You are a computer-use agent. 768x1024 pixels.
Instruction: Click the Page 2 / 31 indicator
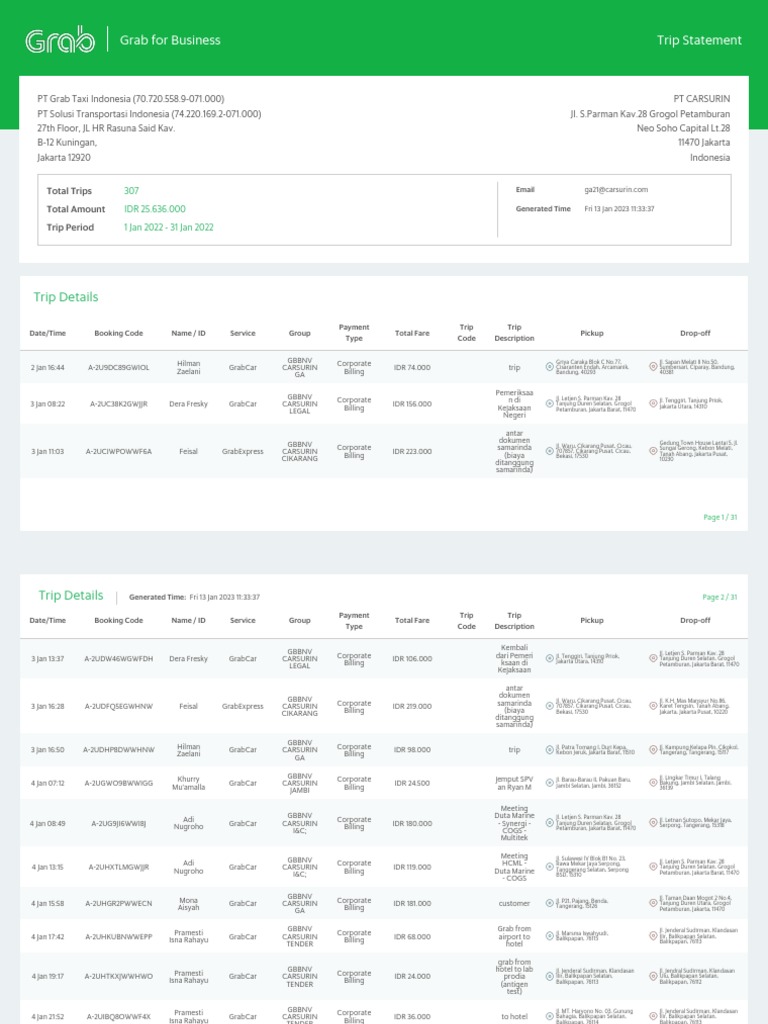click(720, 597)
